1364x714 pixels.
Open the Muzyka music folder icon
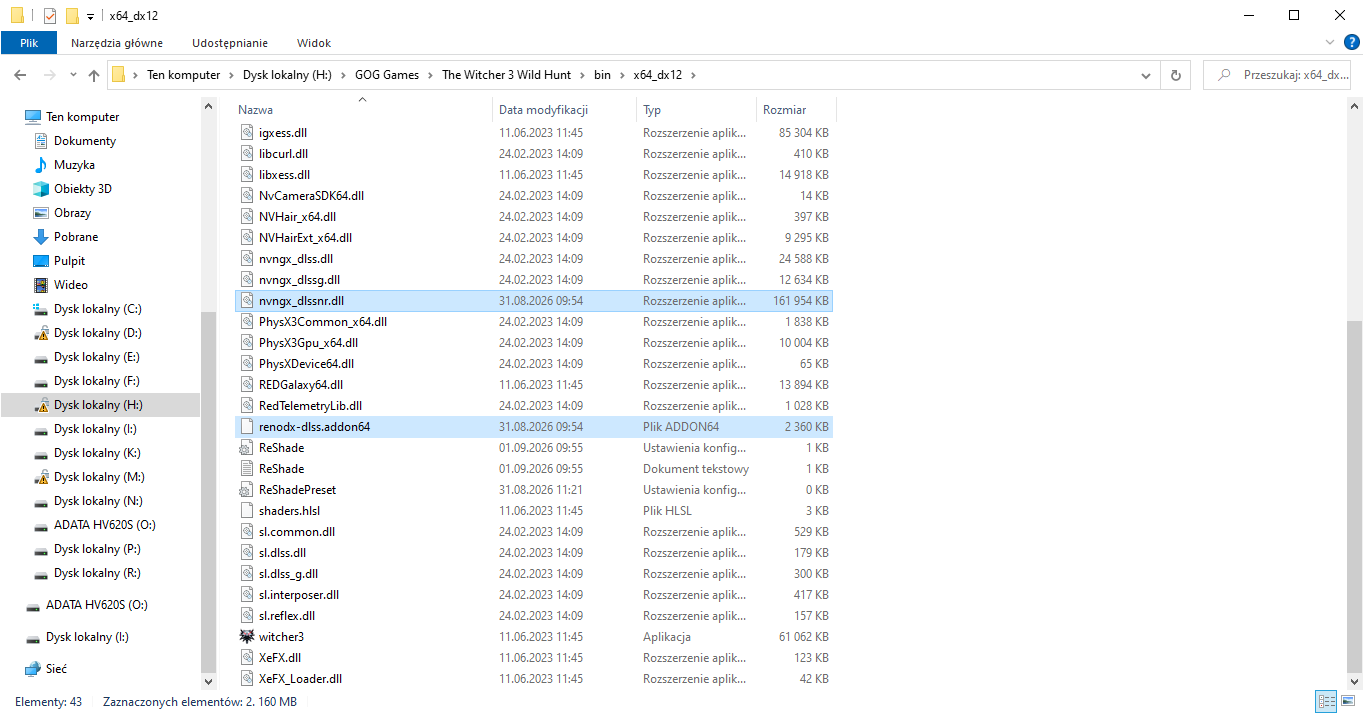pyautogui.click(x=41, y=165)
